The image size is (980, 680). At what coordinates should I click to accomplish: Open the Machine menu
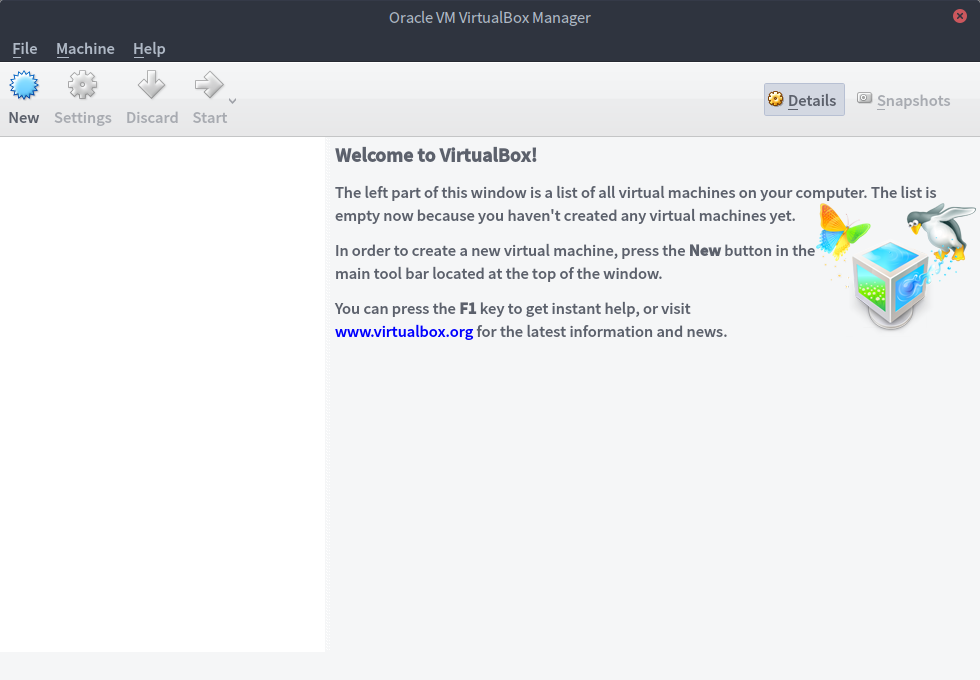pyautogui.click(x=85, y=49)
